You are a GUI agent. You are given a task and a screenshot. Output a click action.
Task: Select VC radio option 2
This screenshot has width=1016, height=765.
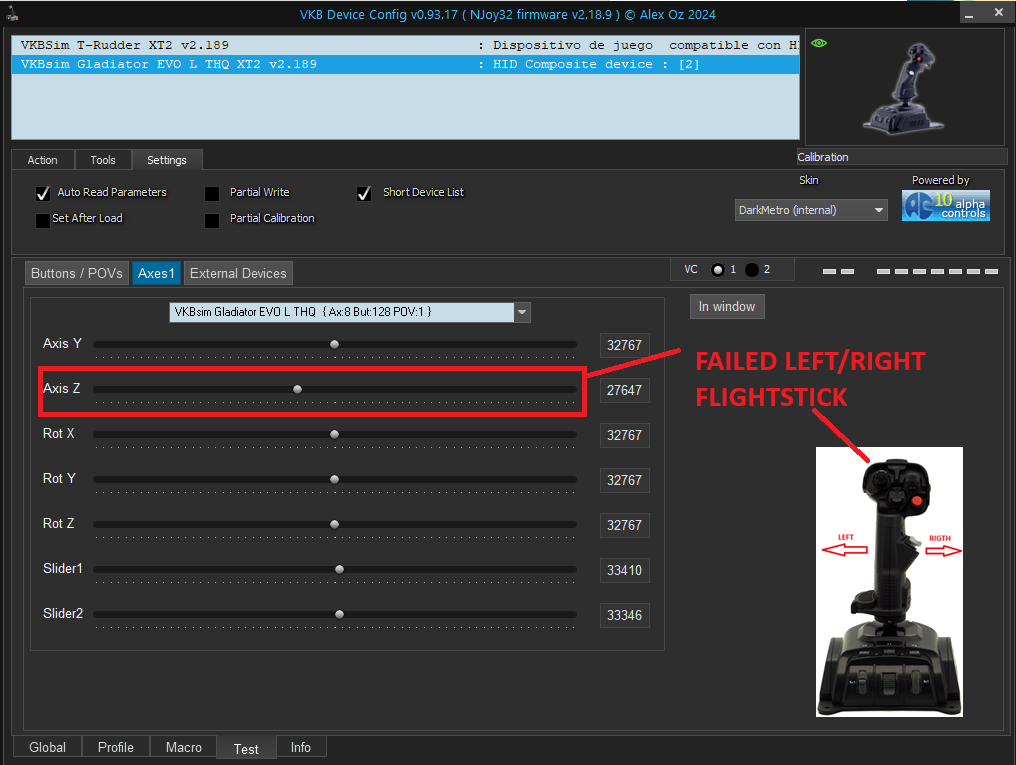(752, 269)
